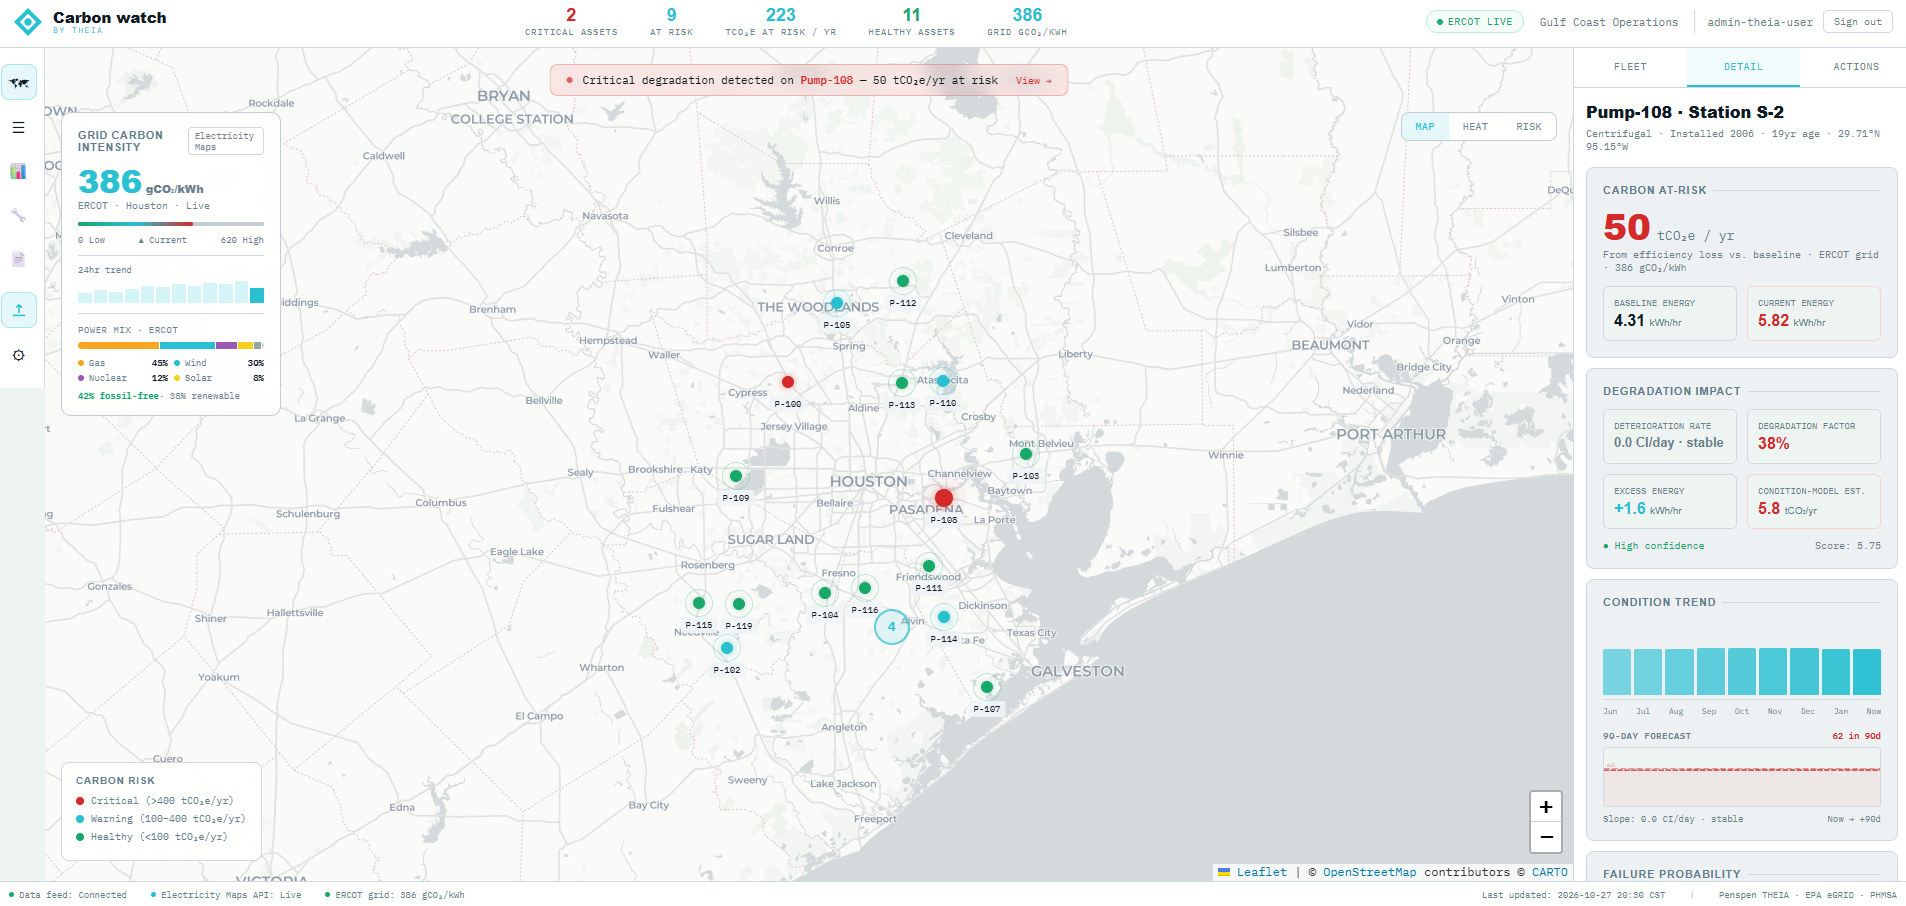Click the upload icon in sidebar
The width and height of the screenshot is (1906, 906).
tap(19, 310)
